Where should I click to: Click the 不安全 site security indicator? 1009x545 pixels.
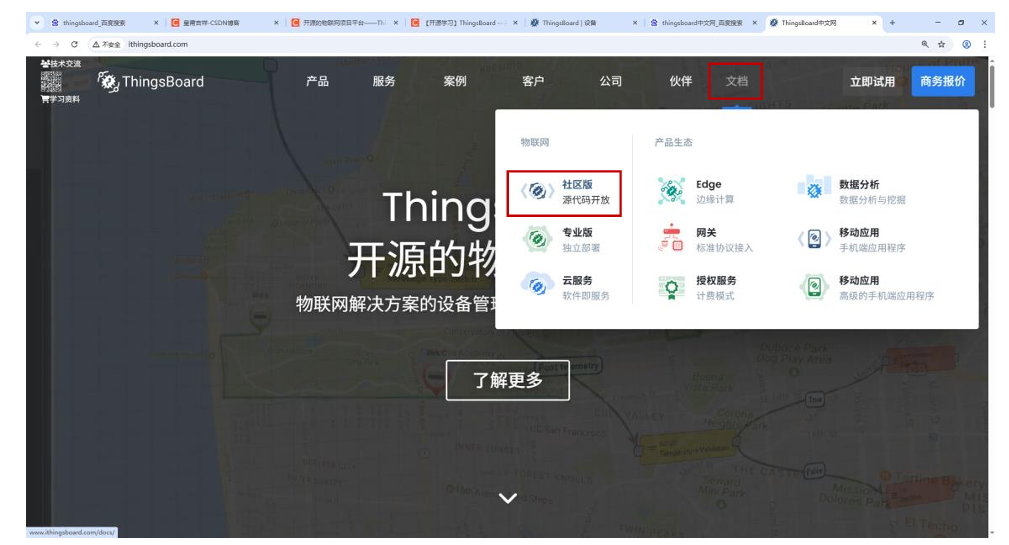[x=106, y=44]
